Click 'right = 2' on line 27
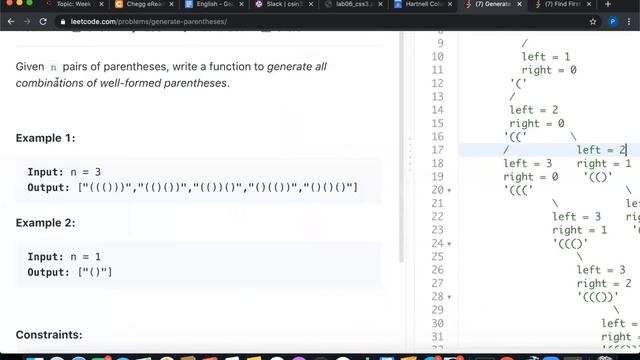 coord(604,283)
